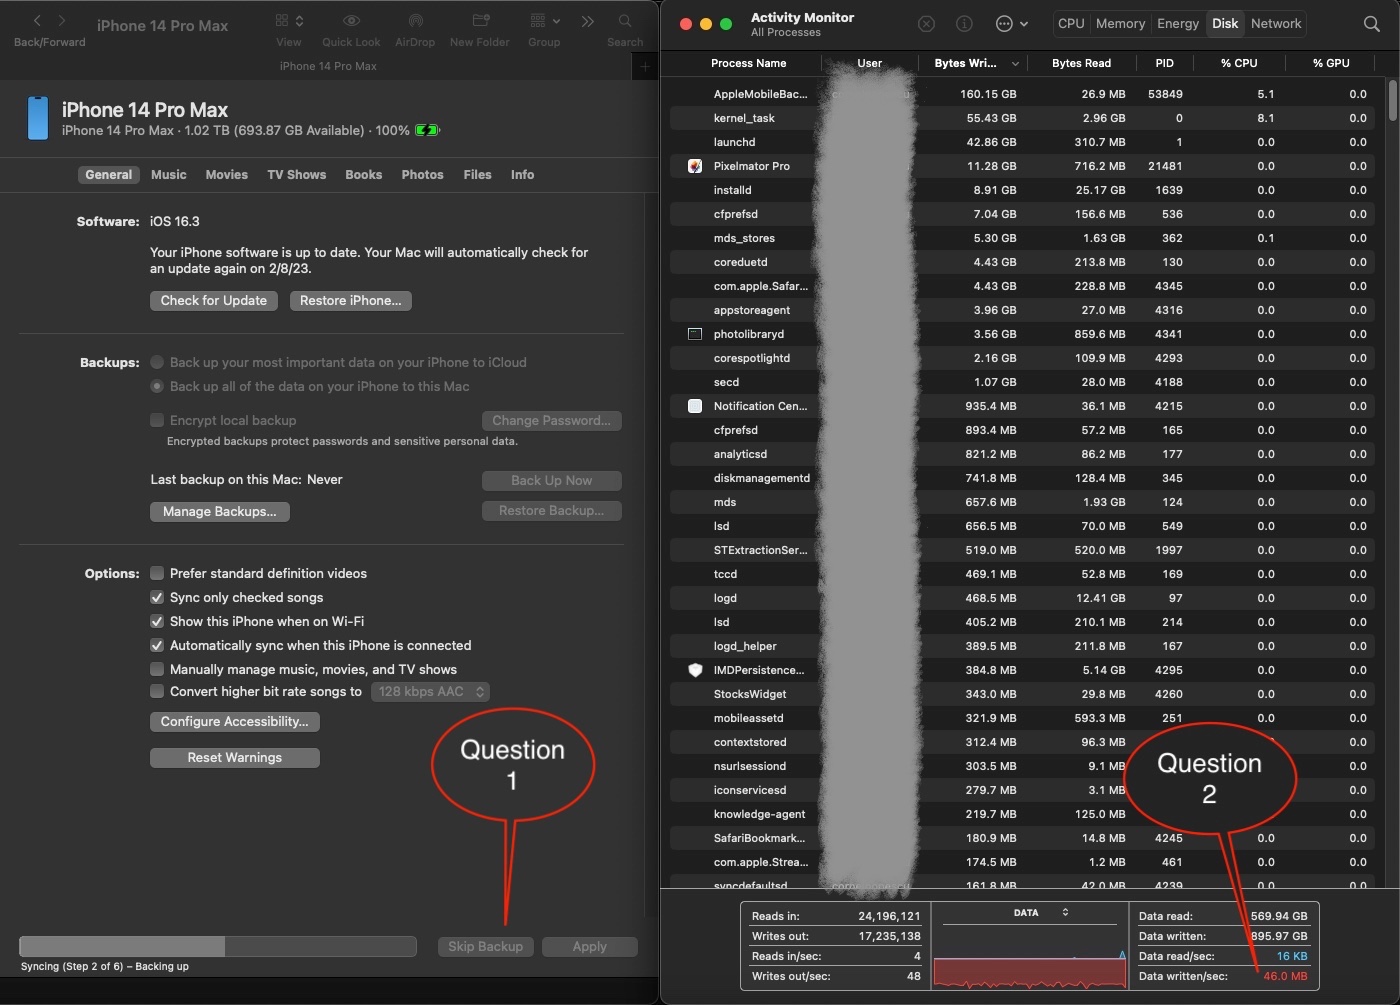Image resolution: width=1400 pixels, height=1005 pixels.
Task: Click Reset Warnings button
Action: point(235,758)
